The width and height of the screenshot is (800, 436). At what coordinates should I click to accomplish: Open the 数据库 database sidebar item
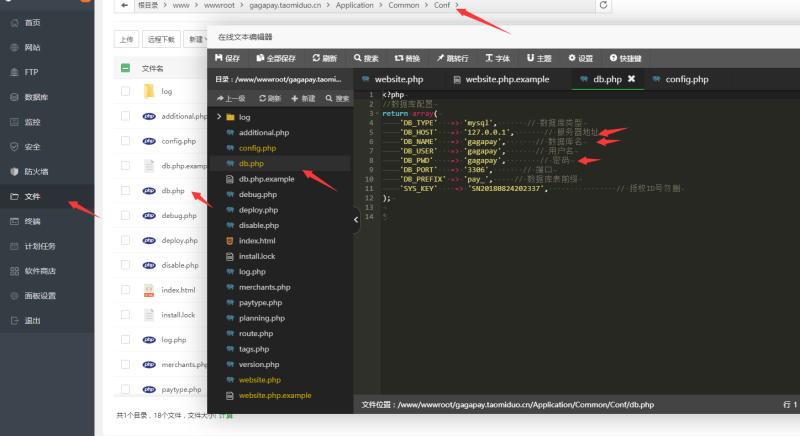[x=36, y=97]
